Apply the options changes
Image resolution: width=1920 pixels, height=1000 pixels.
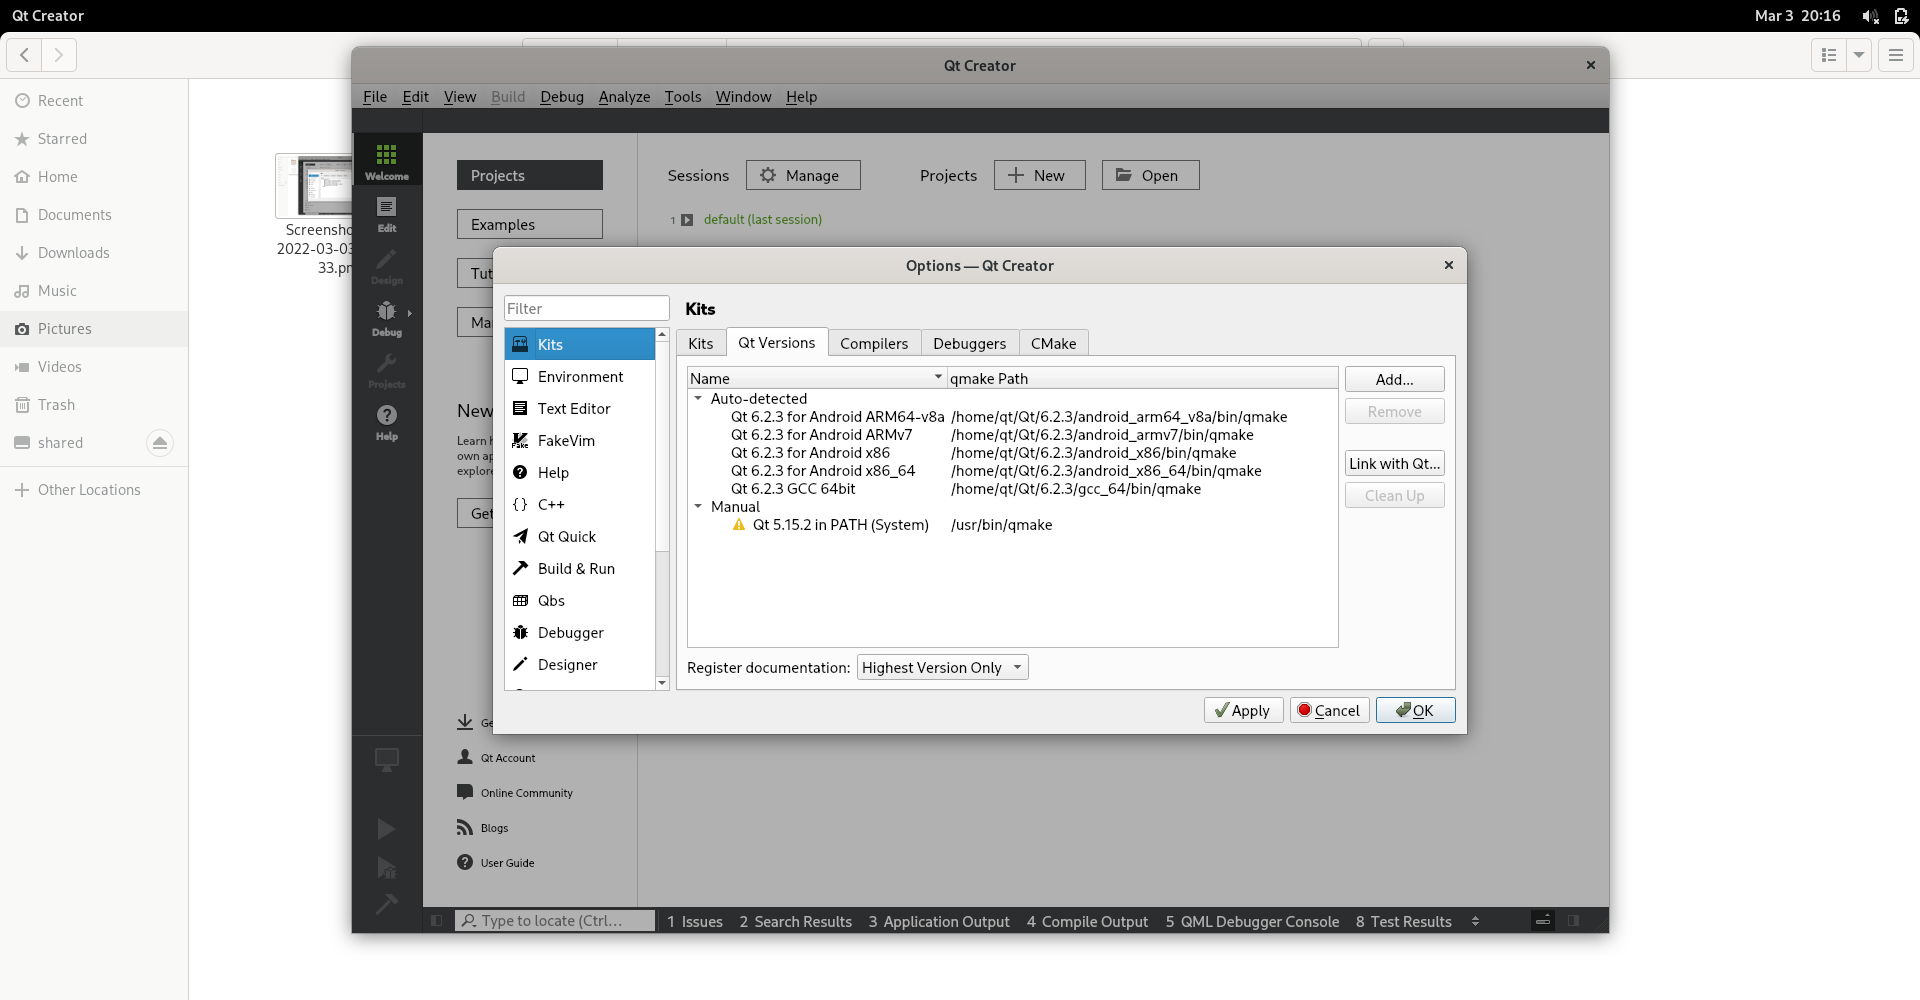pyautogui.click(x=1243, y=710)
